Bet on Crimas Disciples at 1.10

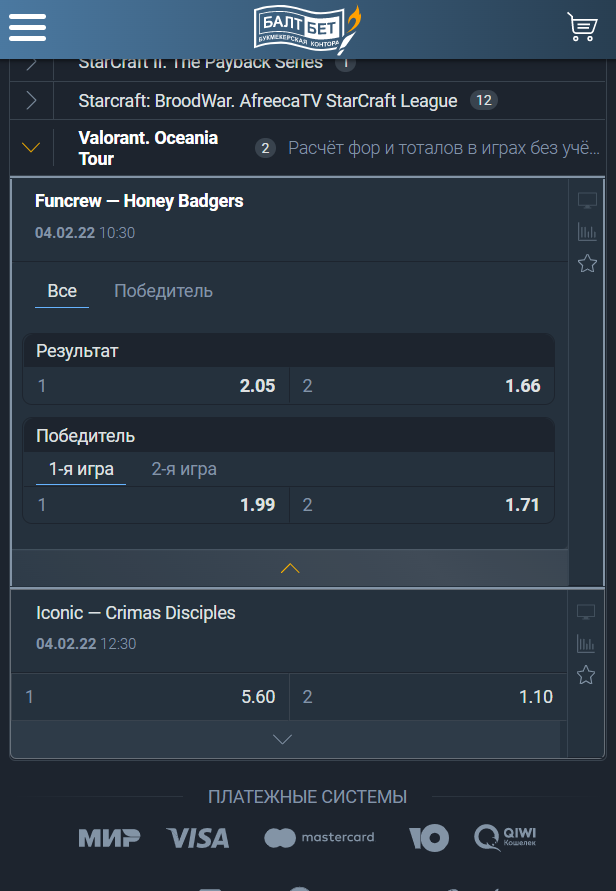pos(428,697)
